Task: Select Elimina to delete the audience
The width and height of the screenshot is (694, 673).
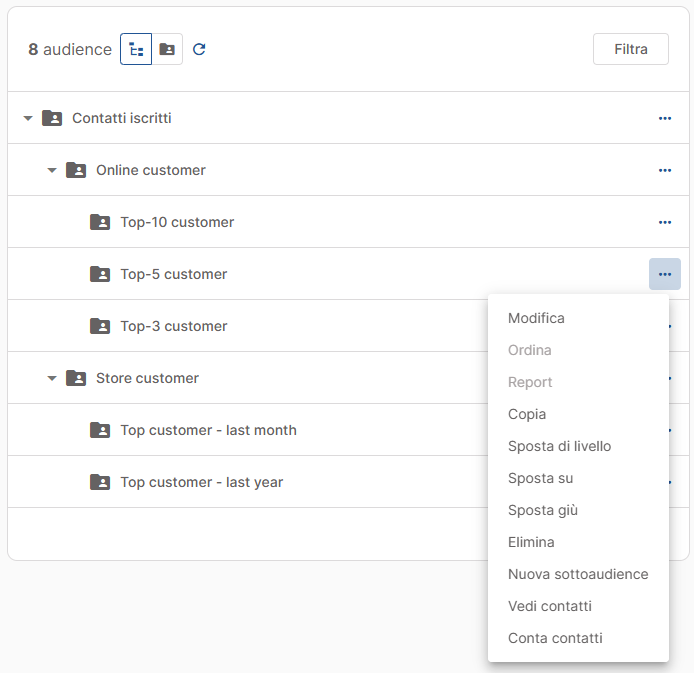Action: pyautogui.click(x=531, y=542)
